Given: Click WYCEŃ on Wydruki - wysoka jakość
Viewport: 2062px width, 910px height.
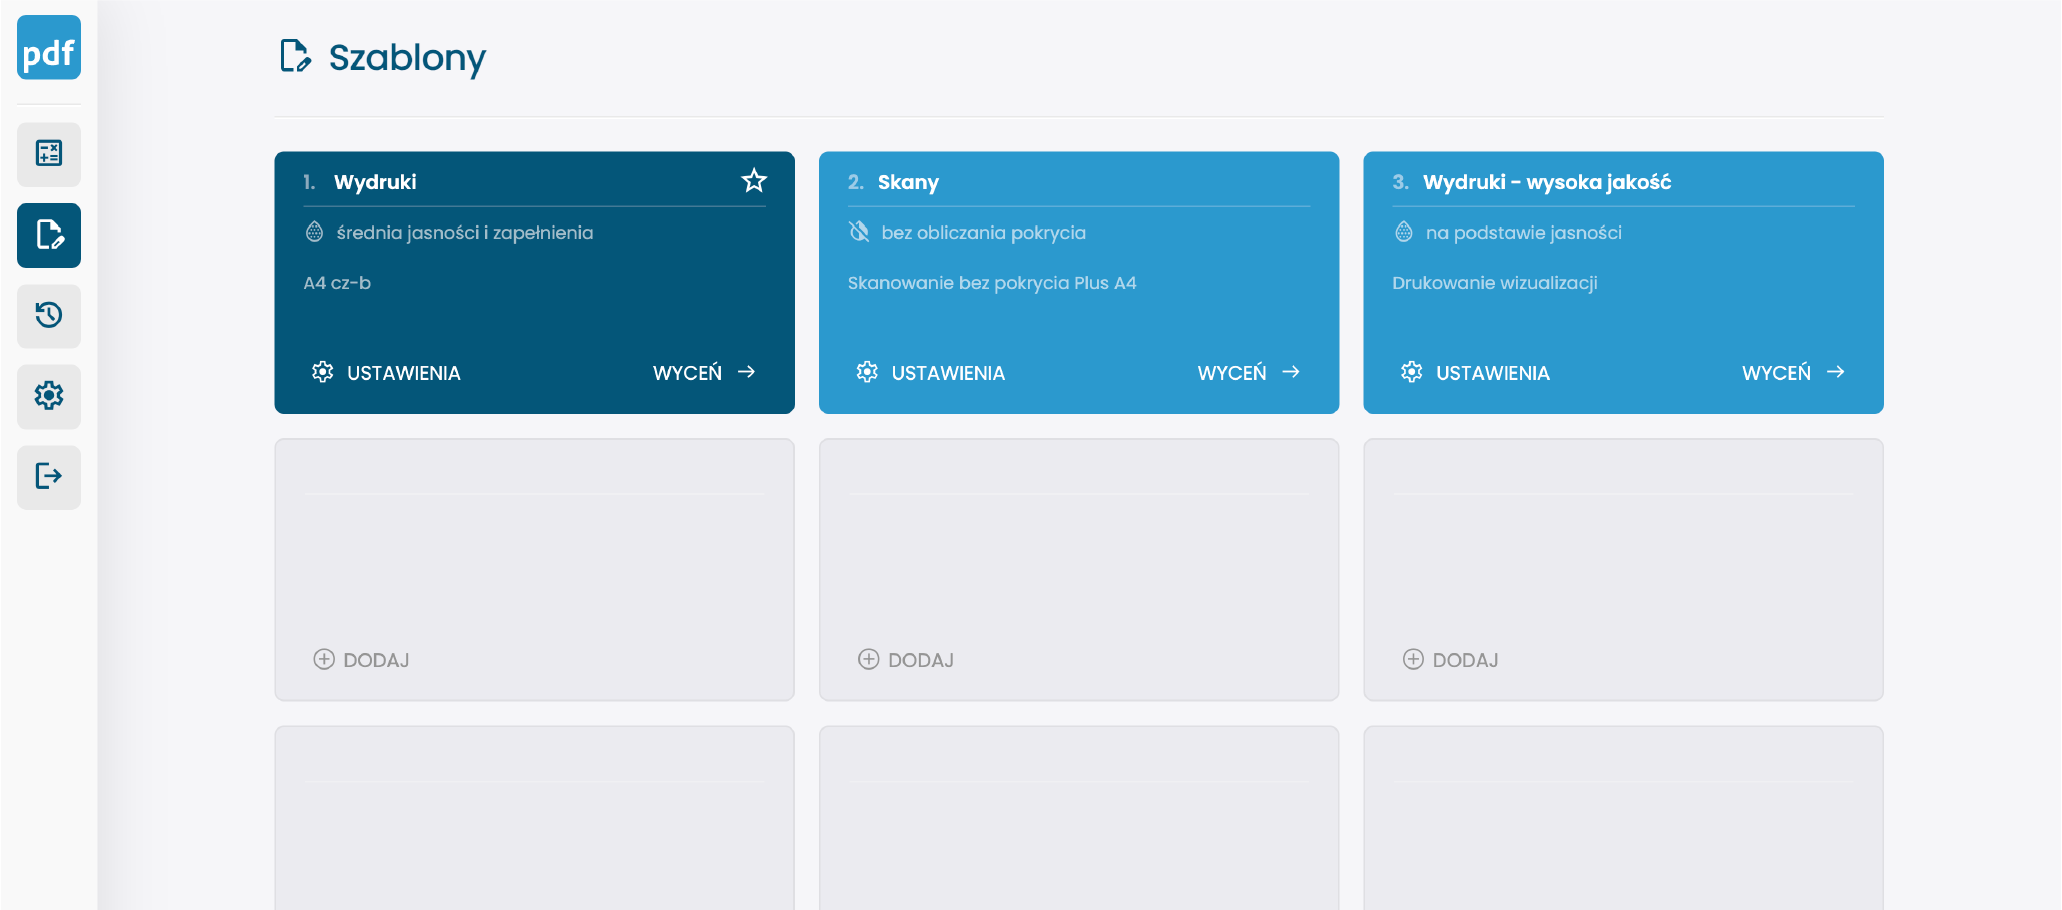Looking at the screenshot, I should coord(1792,373).
